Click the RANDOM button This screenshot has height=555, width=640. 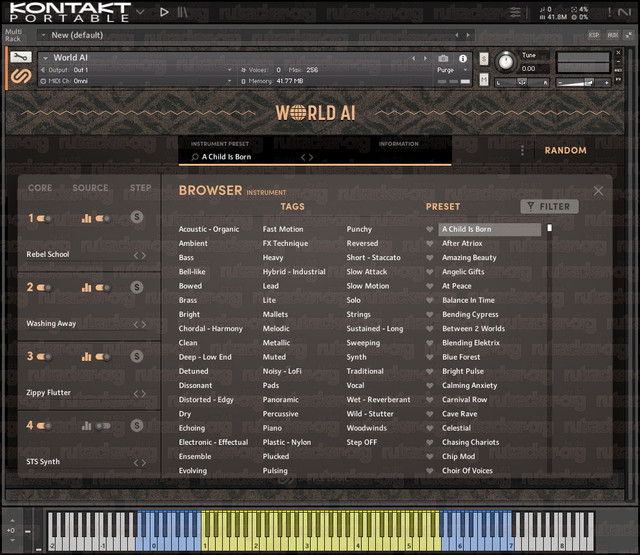565,150
